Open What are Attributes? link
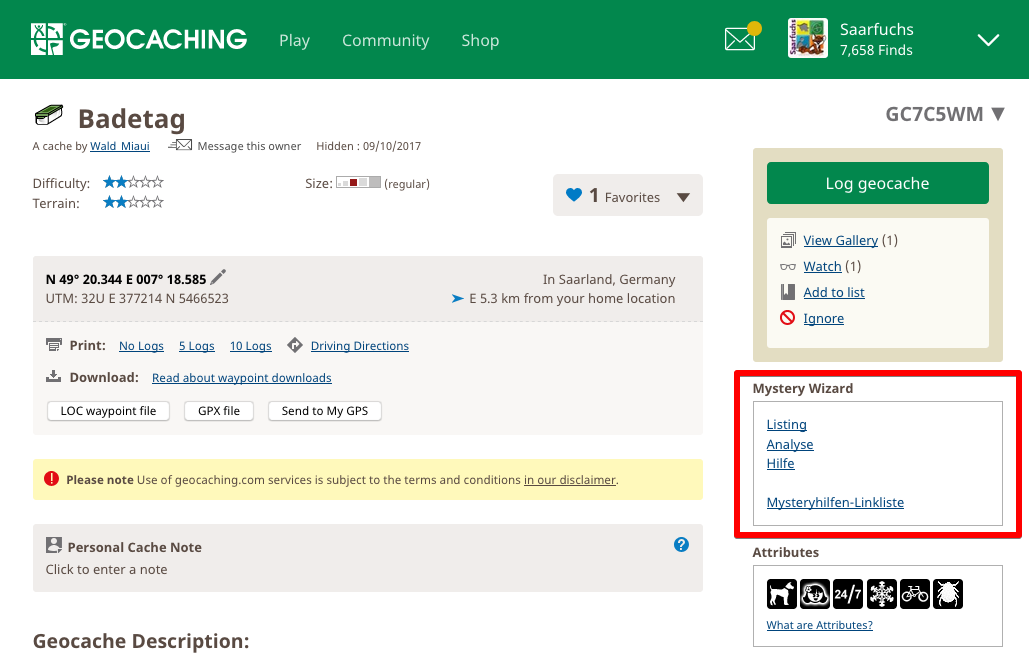 click(819, 625)
